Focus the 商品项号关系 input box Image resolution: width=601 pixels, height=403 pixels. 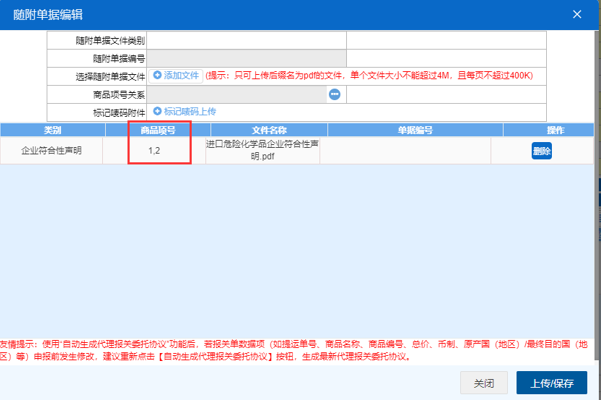point(236,94)
